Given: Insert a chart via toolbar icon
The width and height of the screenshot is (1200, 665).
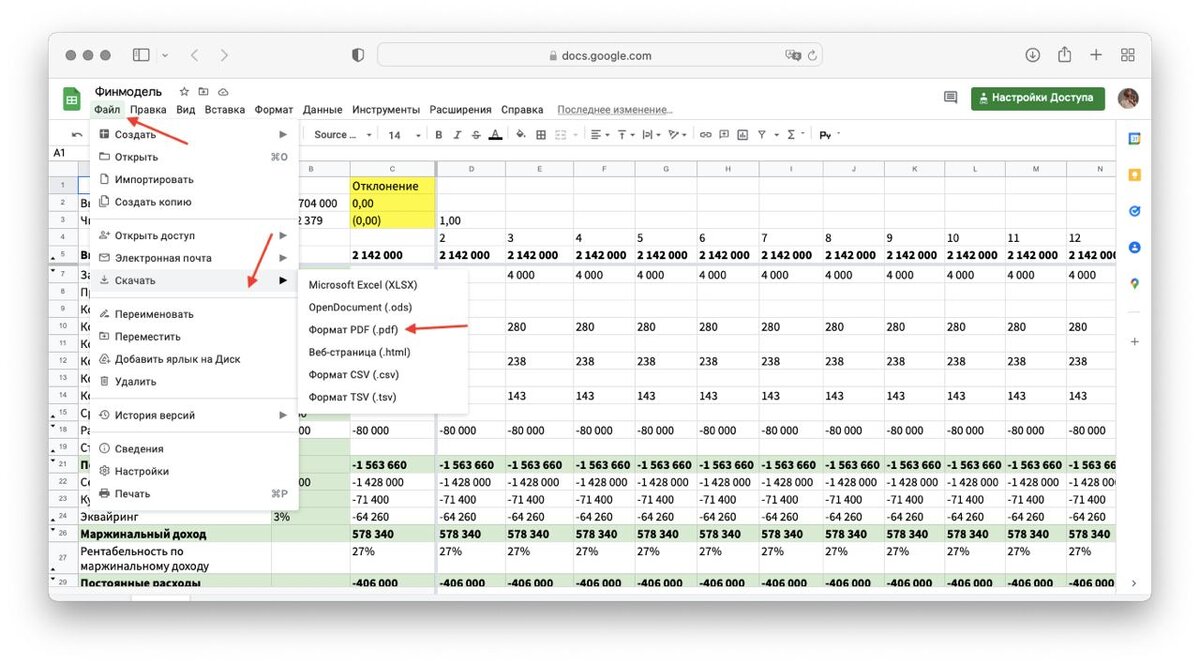Looking at the screenshot, I should pyautogui.click(x=744, y=135).
